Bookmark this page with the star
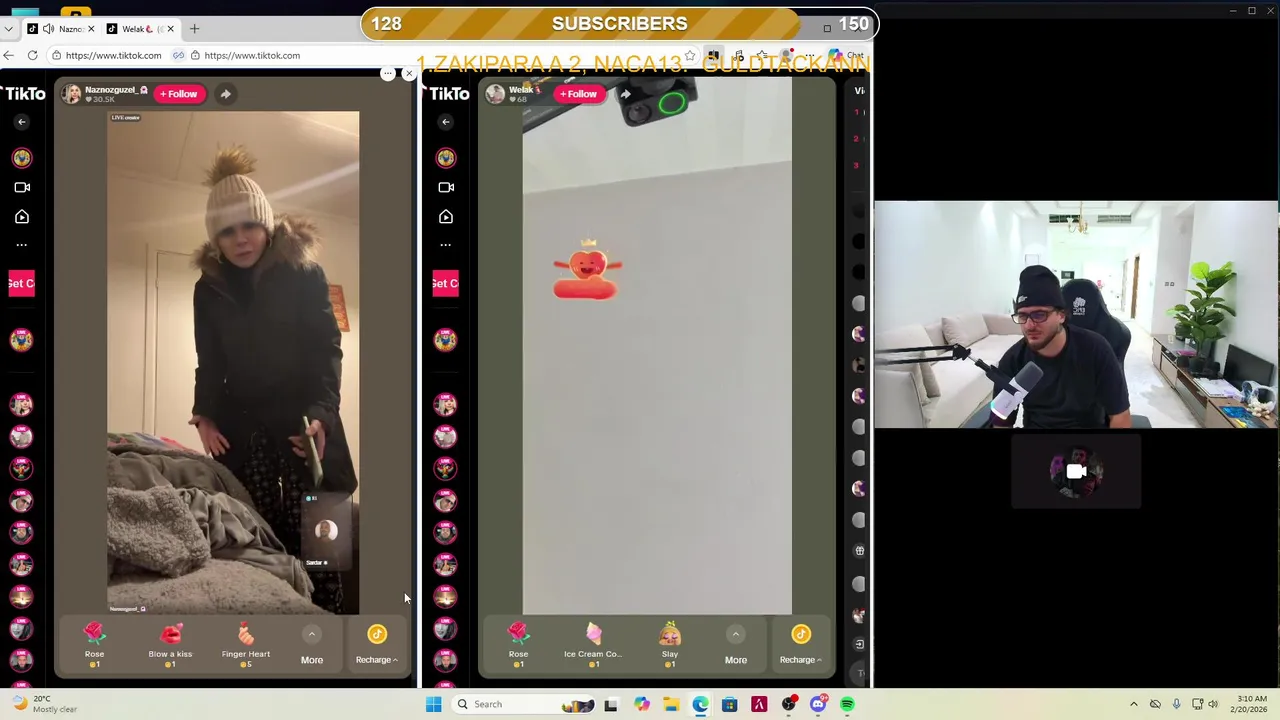The height and width of the screenshot is (720, 1280). 690,56
